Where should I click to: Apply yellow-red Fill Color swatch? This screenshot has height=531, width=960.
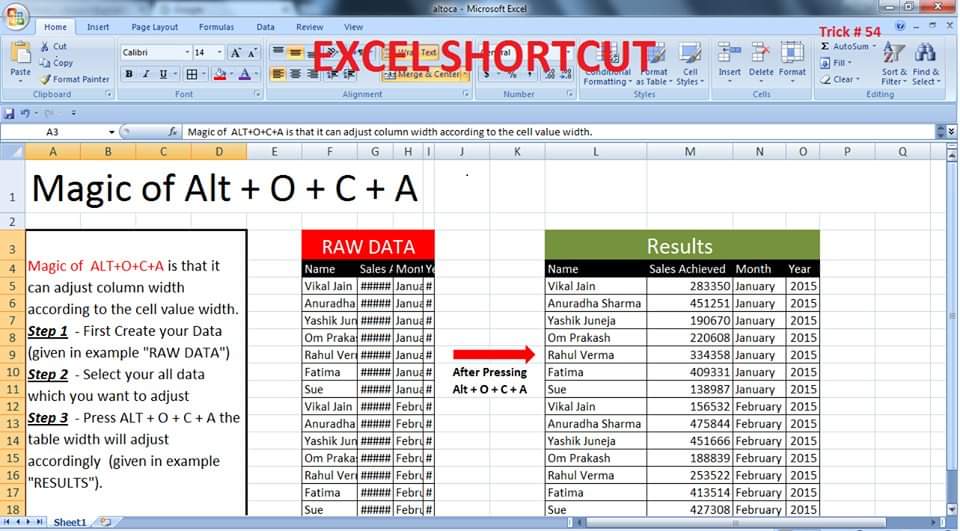[220, 75]
